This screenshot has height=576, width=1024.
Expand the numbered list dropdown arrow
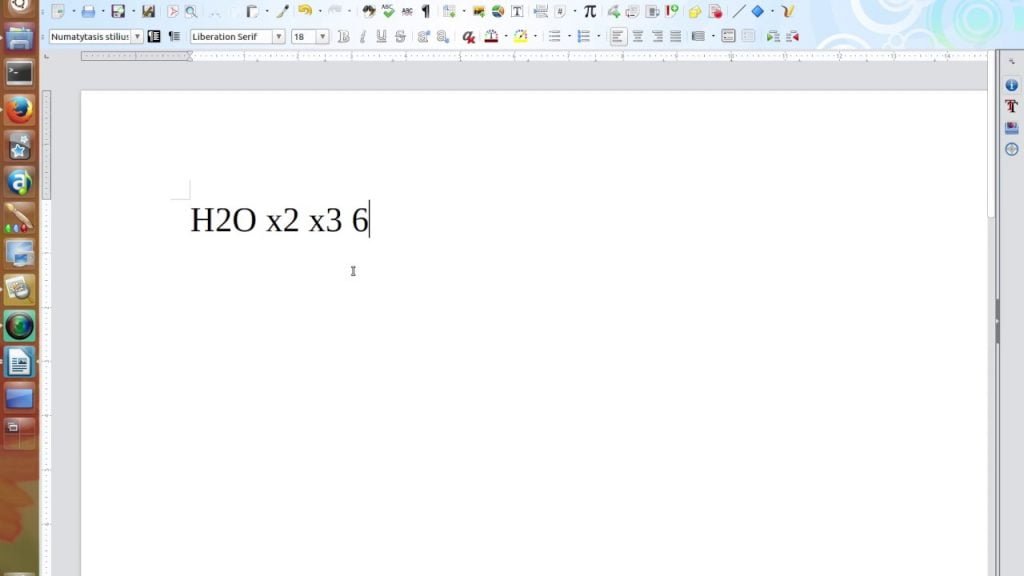tap(599, 37)
